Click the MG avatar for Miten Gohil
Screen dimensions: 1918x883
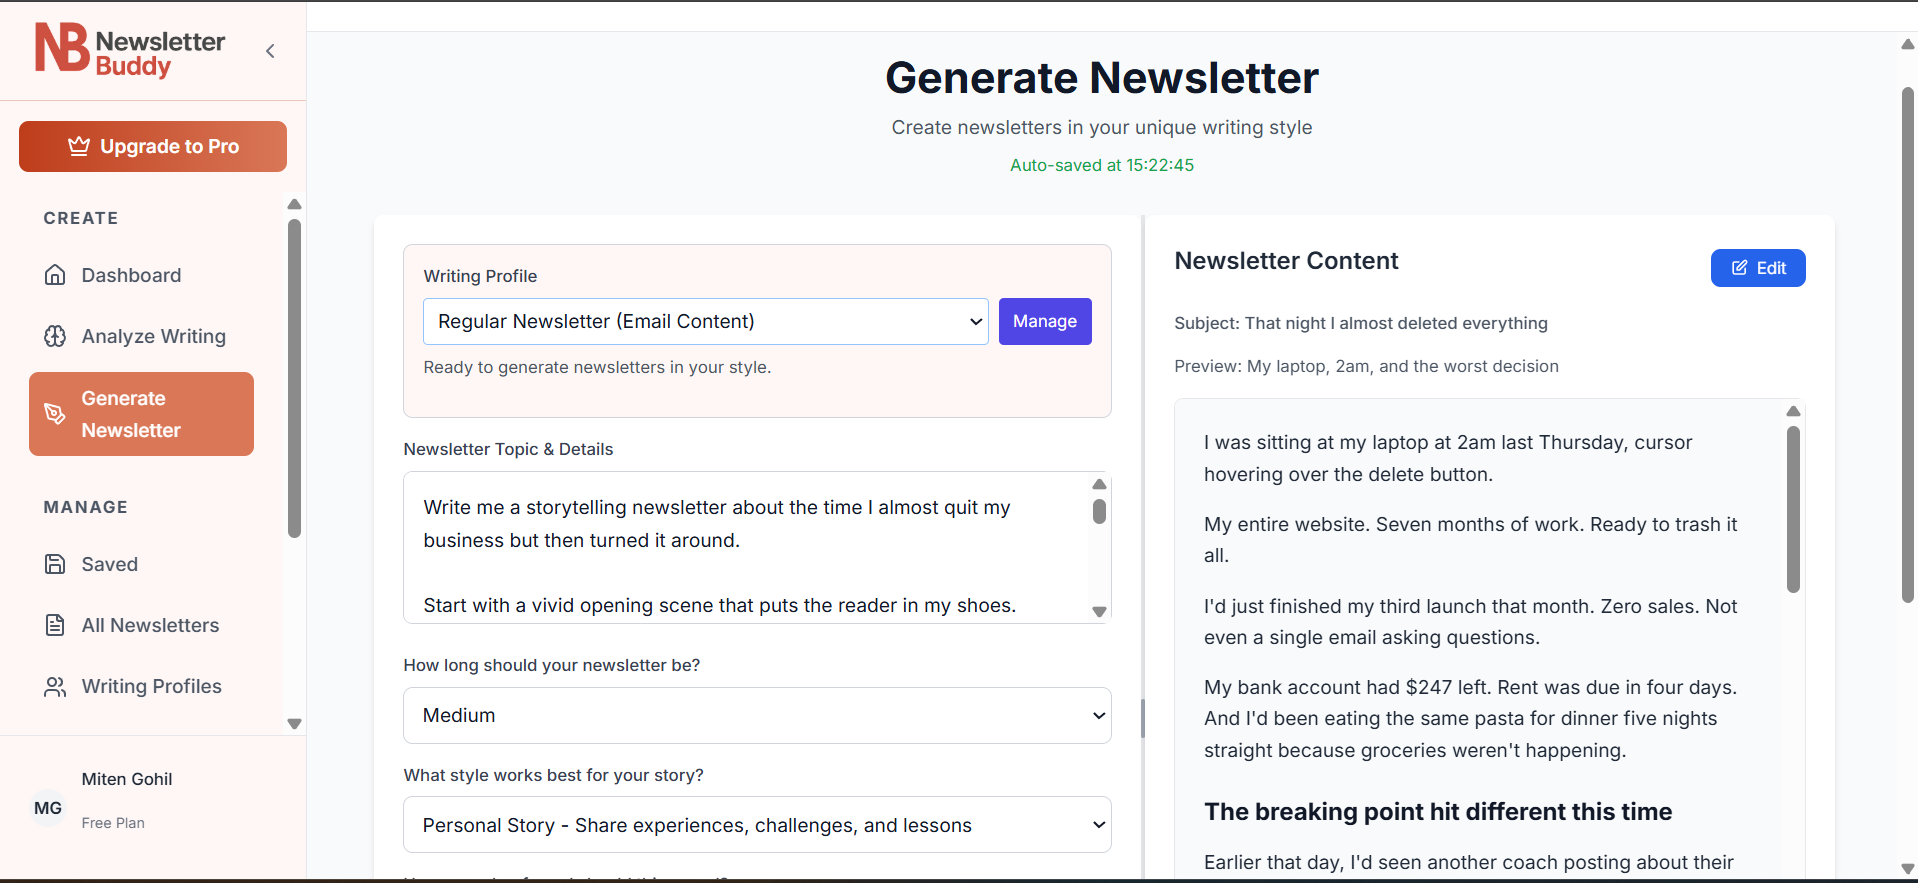(x=47, y=808)
